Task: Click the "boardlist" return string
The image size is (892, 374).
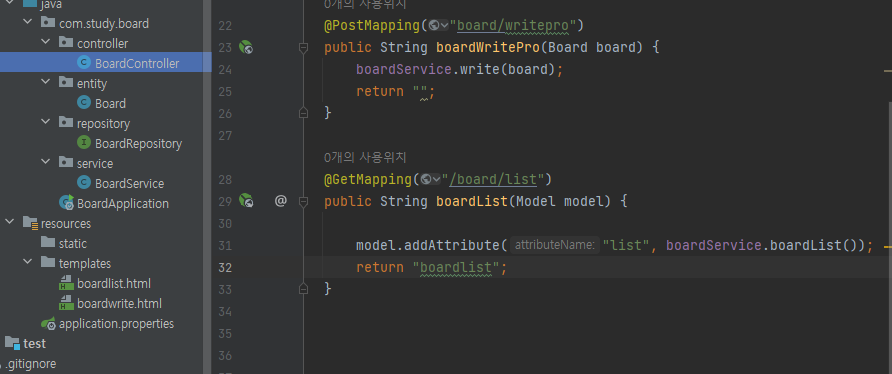Action: coord(456,267)
